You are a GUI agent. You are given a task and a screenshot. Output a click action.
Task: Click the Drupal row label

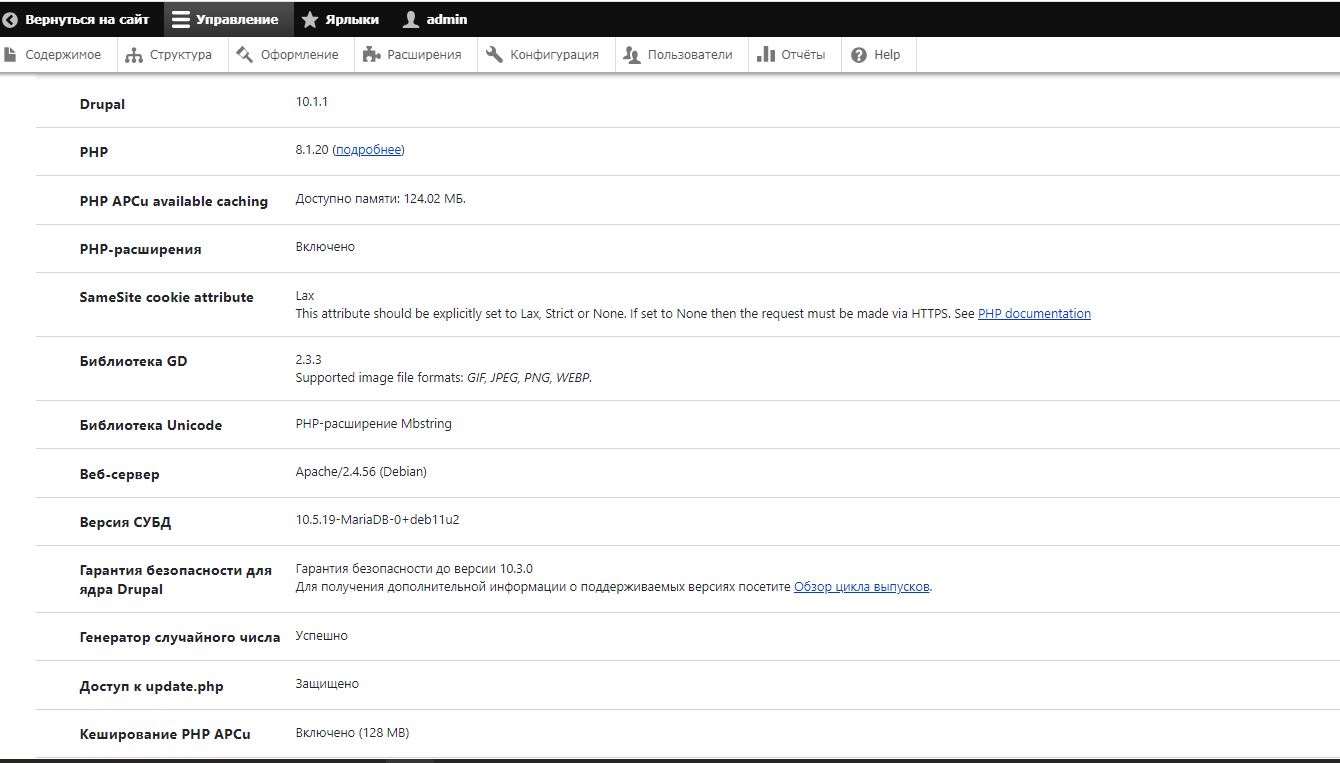tap(102, 104)
